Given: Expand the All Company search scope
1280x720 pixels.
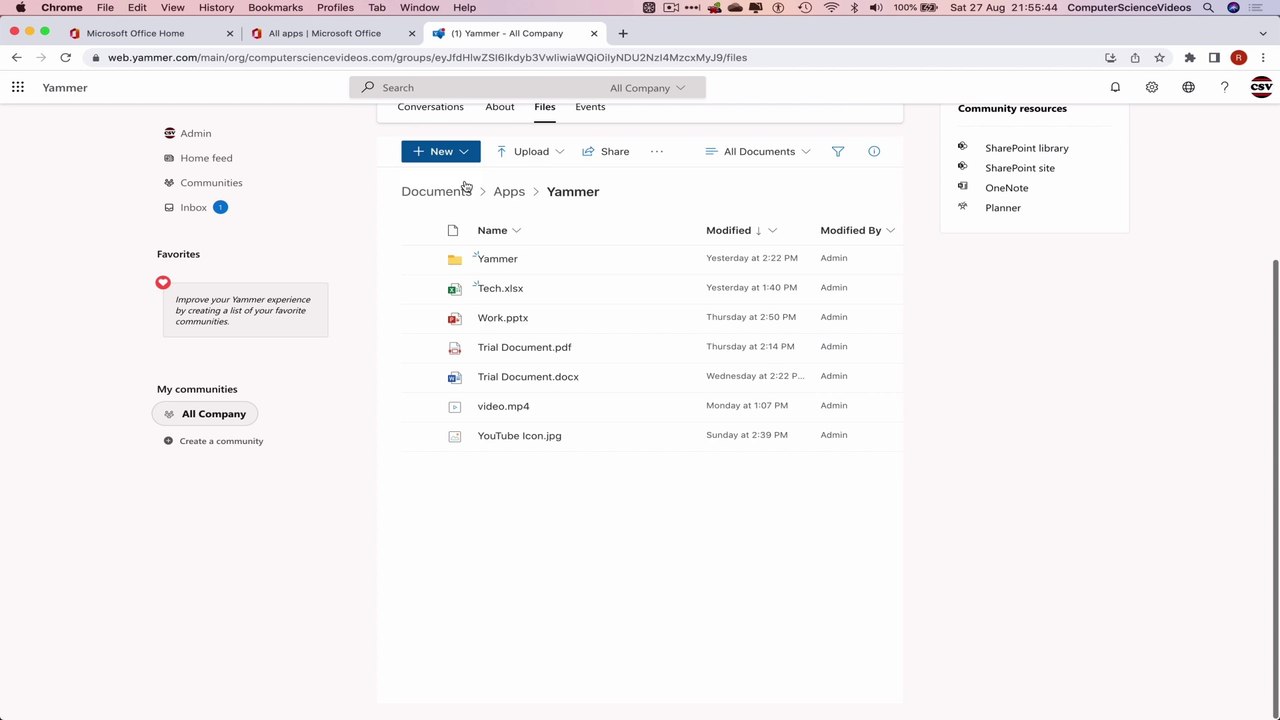Looking at the screenshot, I should coord(648,88).
